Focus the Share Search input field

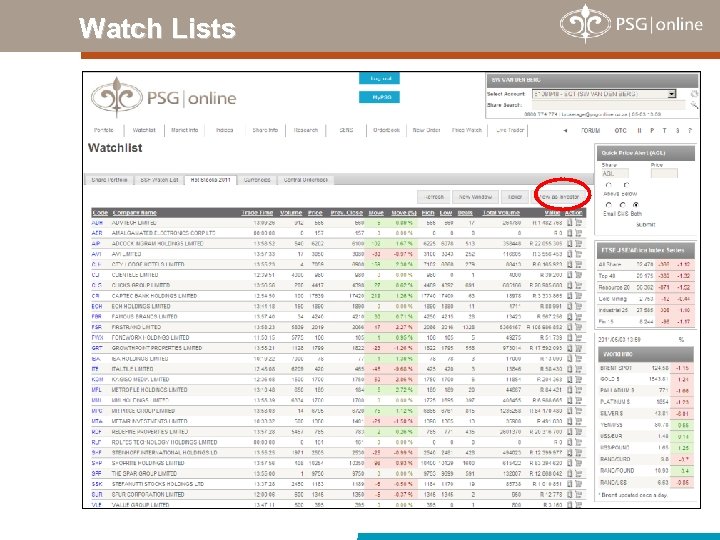point(608,105)
